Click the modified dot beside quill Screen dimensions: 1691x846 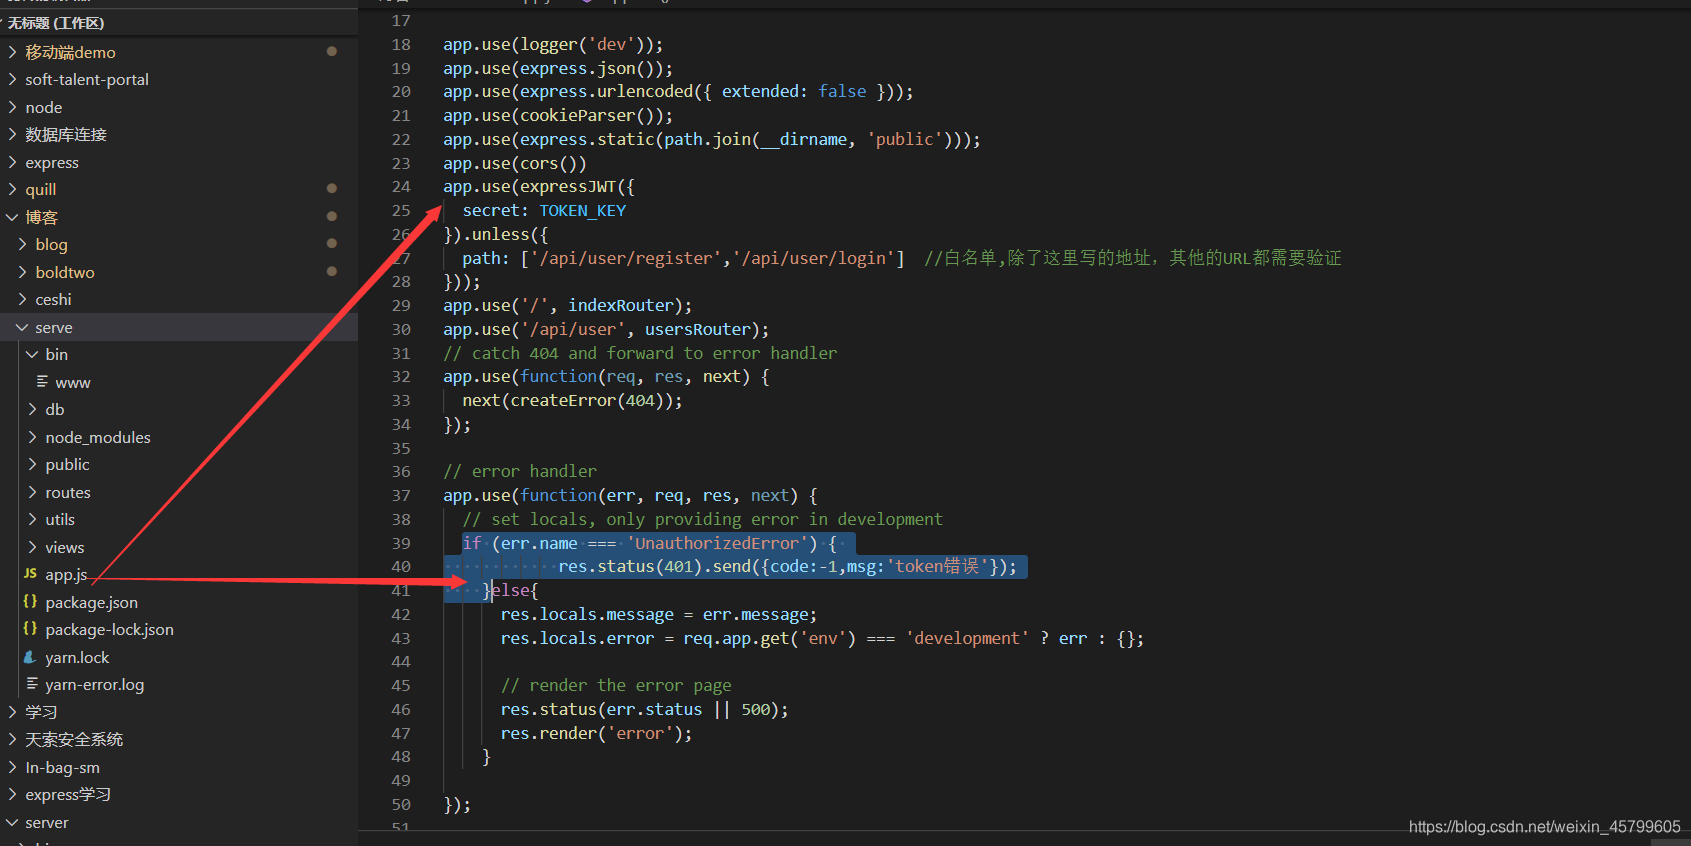coord(332,188)
